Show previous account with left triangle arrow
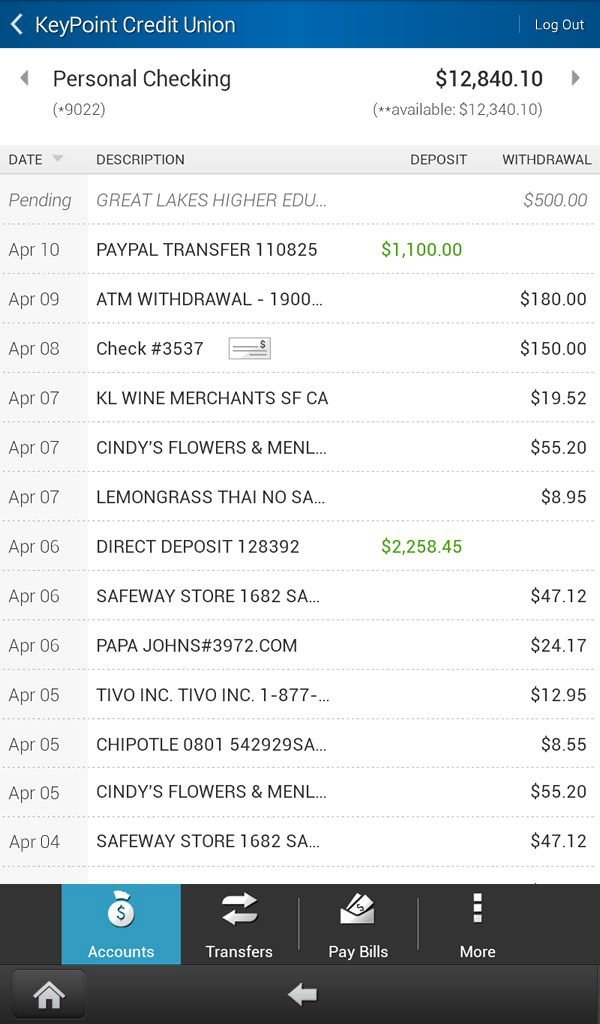The height and width of the screenshot is (1024, 600). (x=25, y=78)
